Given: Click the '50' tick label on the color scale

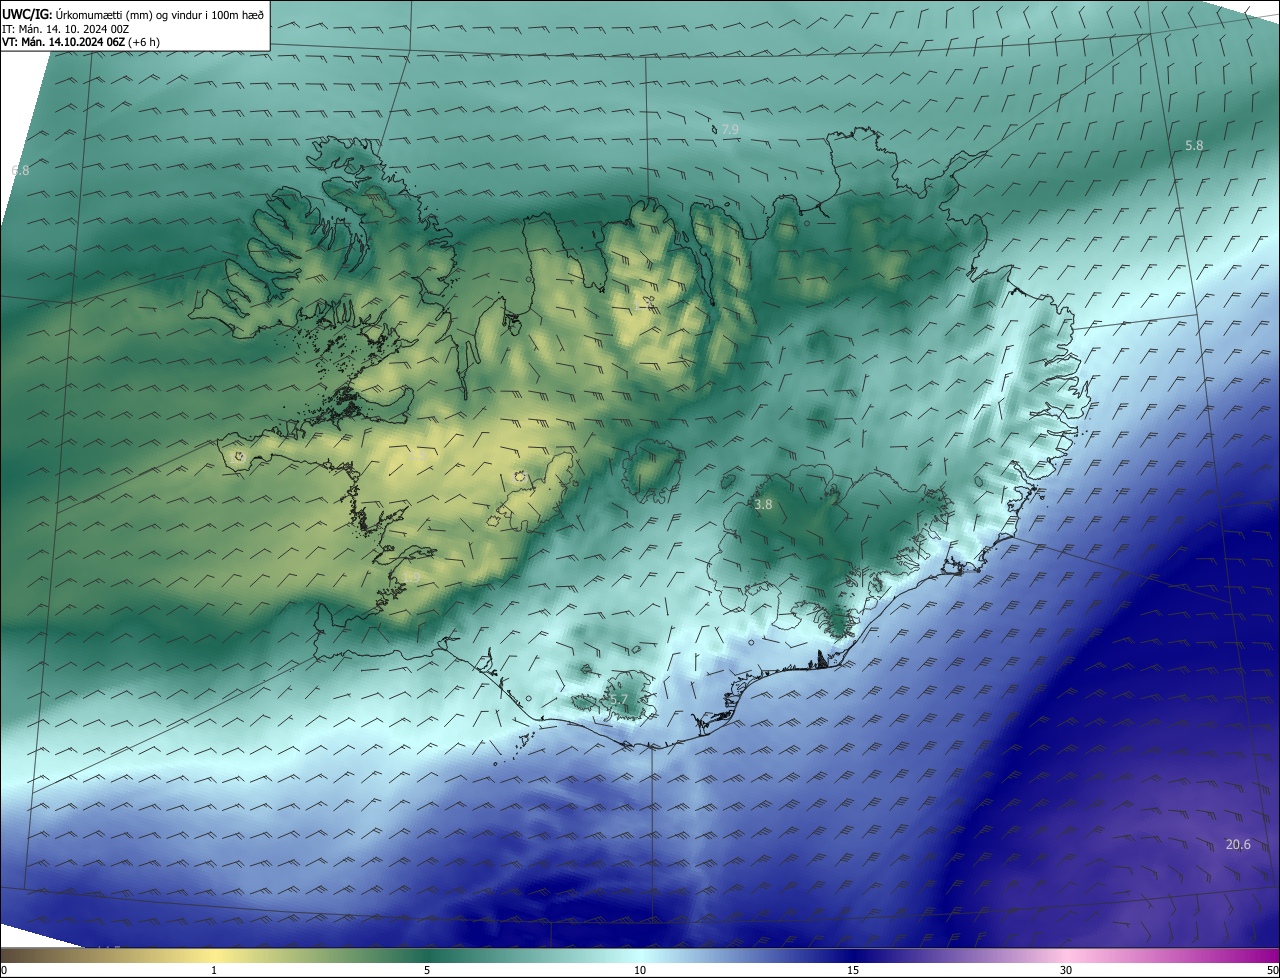Looking at the screenshot, I should point(1272,970).
